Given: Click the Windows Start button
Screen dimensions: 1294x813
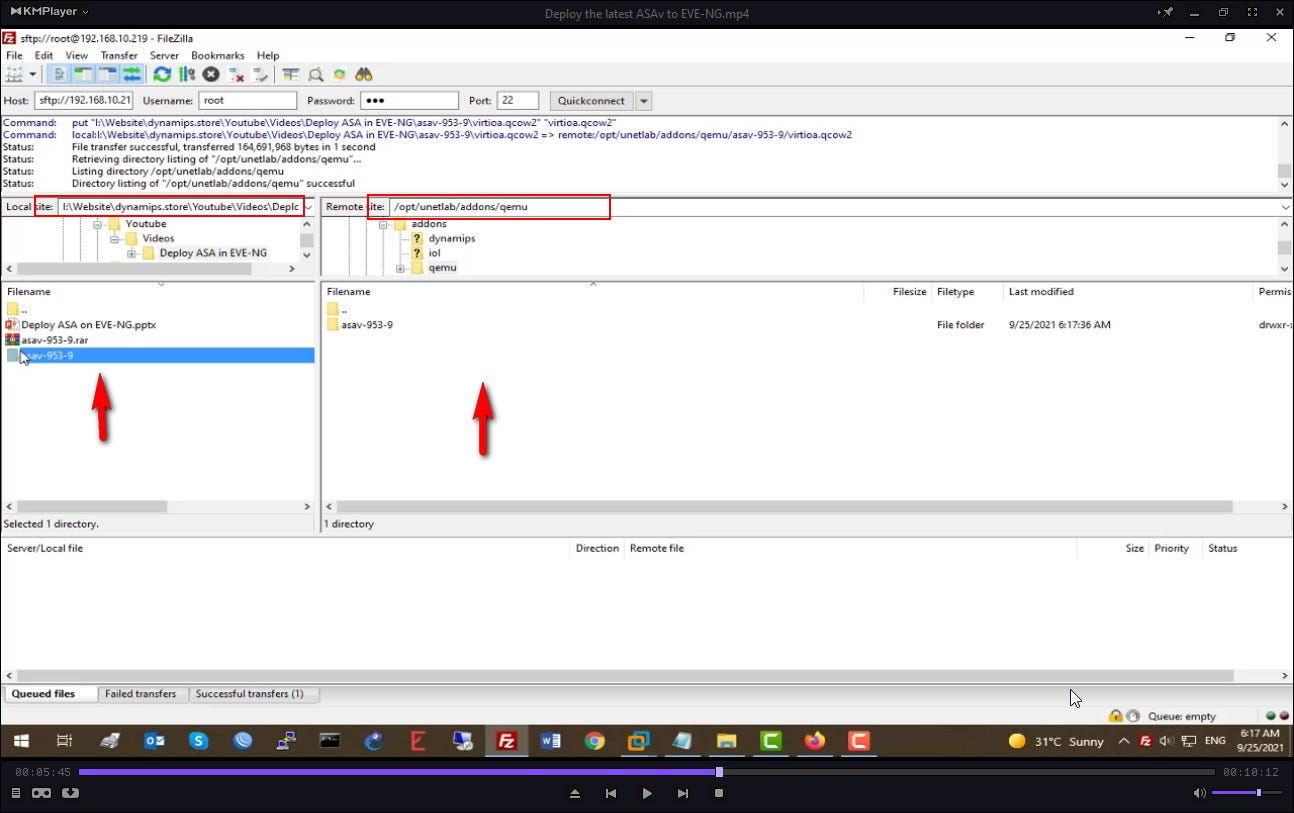Looking at the screenshot, I should click(x=21, y=741).
